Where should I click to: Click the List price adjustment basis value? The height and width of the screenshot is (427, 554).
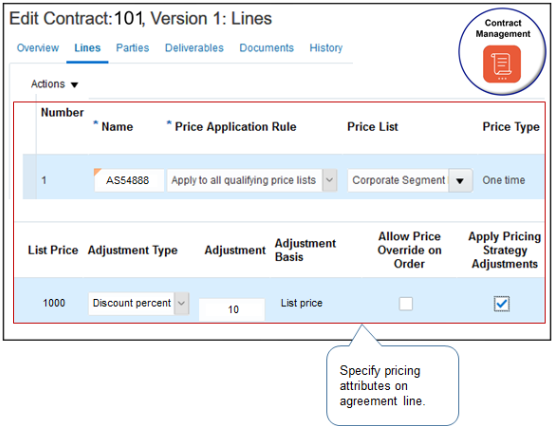point(301,303)
